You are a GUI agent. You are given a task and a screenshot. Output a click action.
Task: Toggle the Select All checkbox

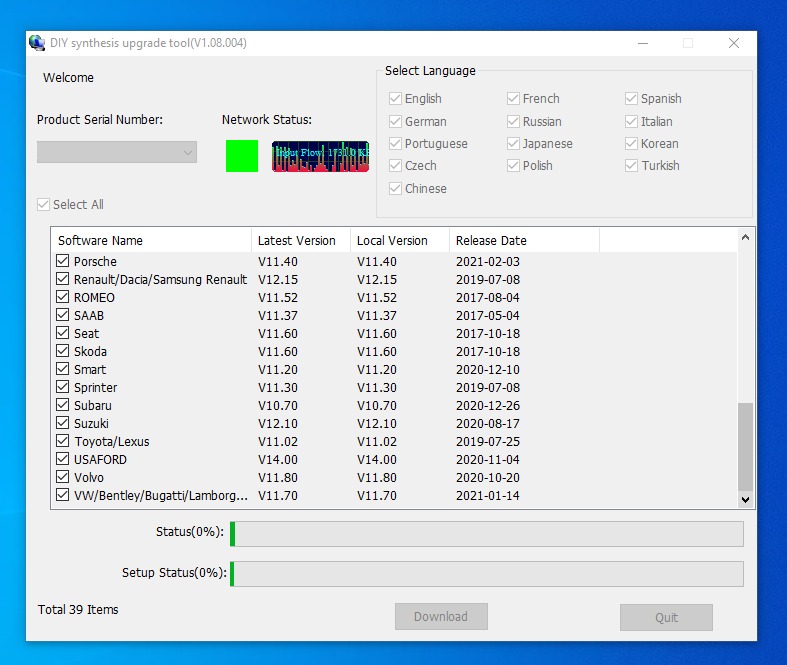coord(44,205)
